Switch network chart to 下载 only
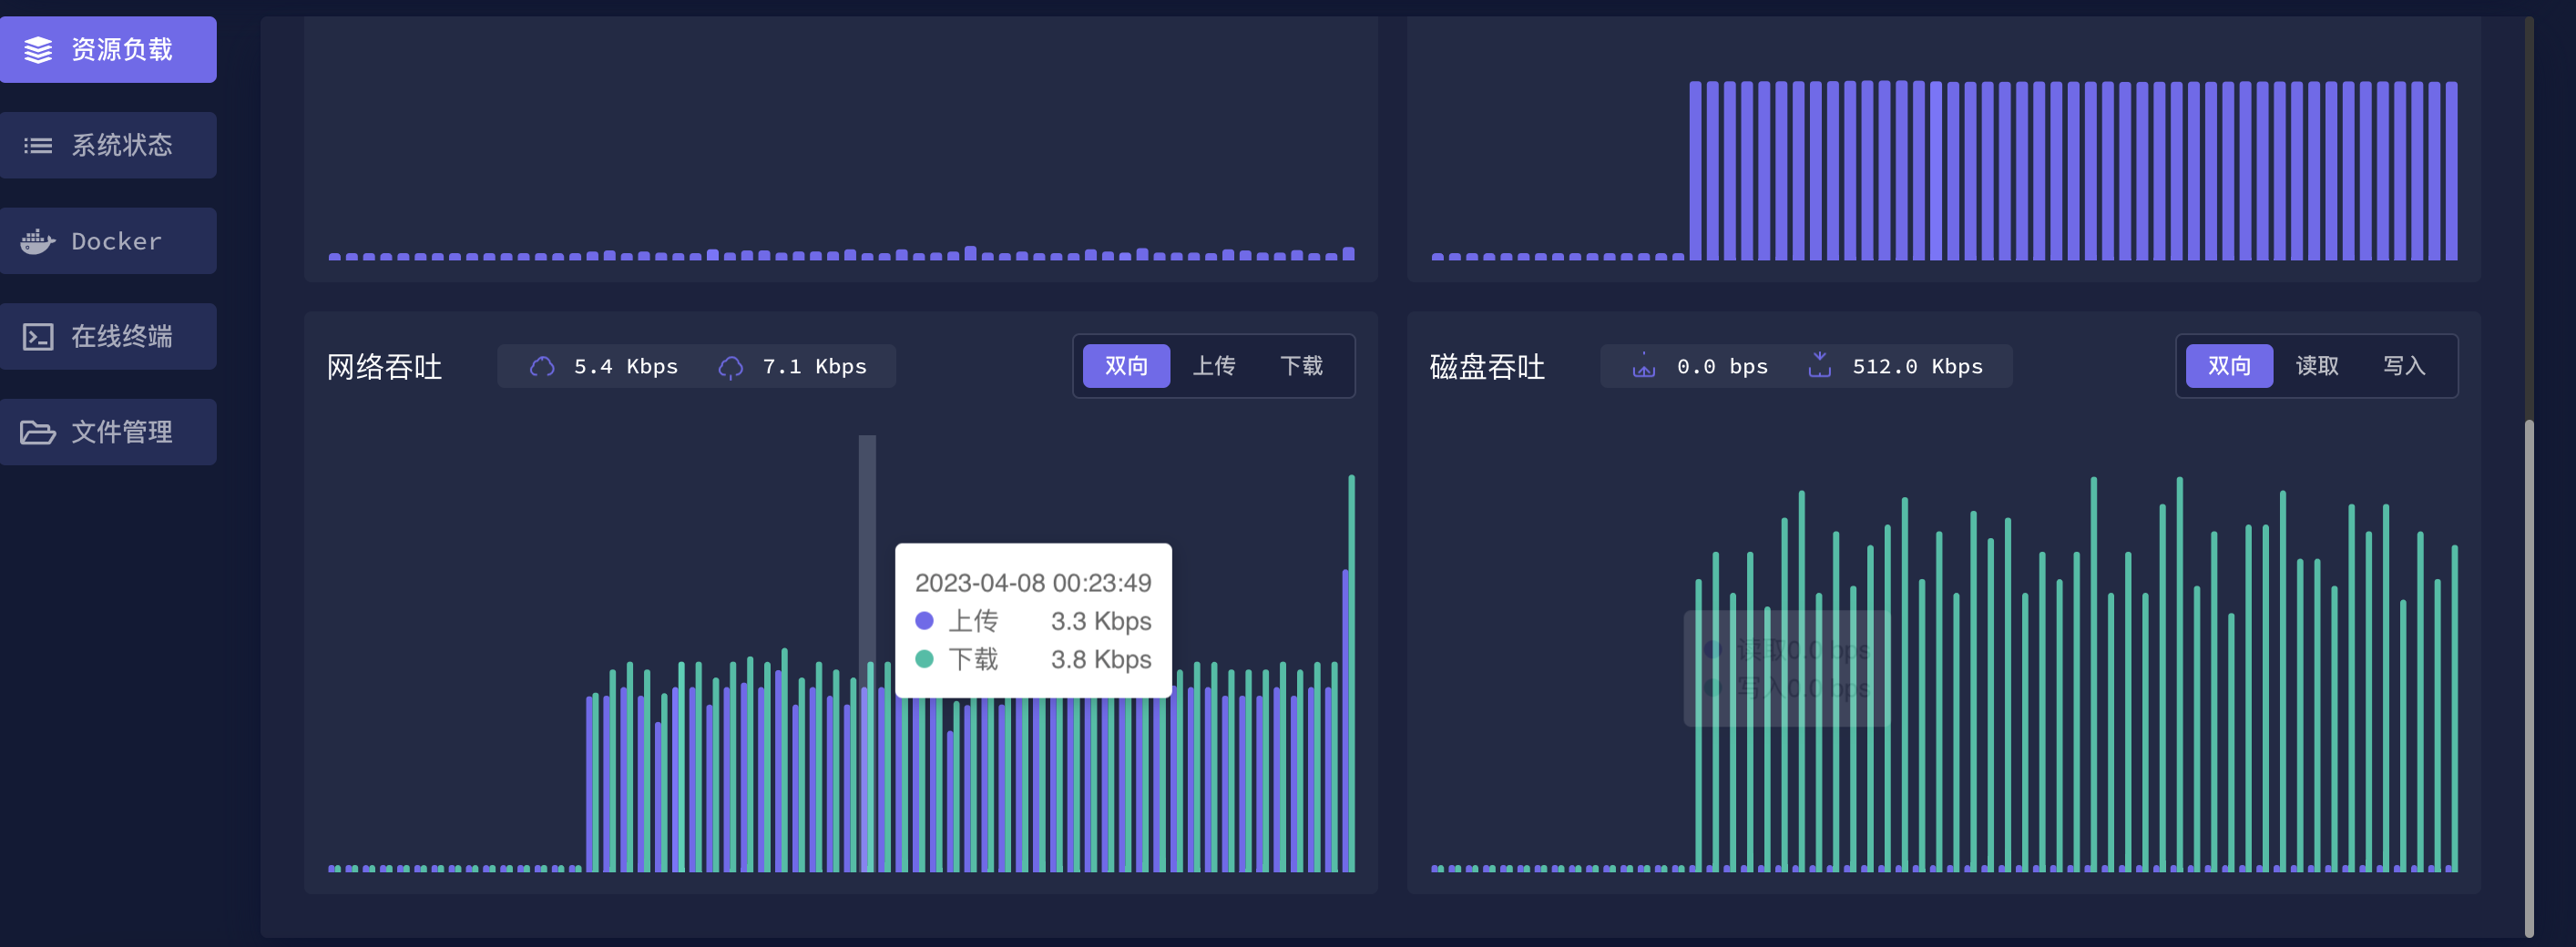 (1301, 366)
